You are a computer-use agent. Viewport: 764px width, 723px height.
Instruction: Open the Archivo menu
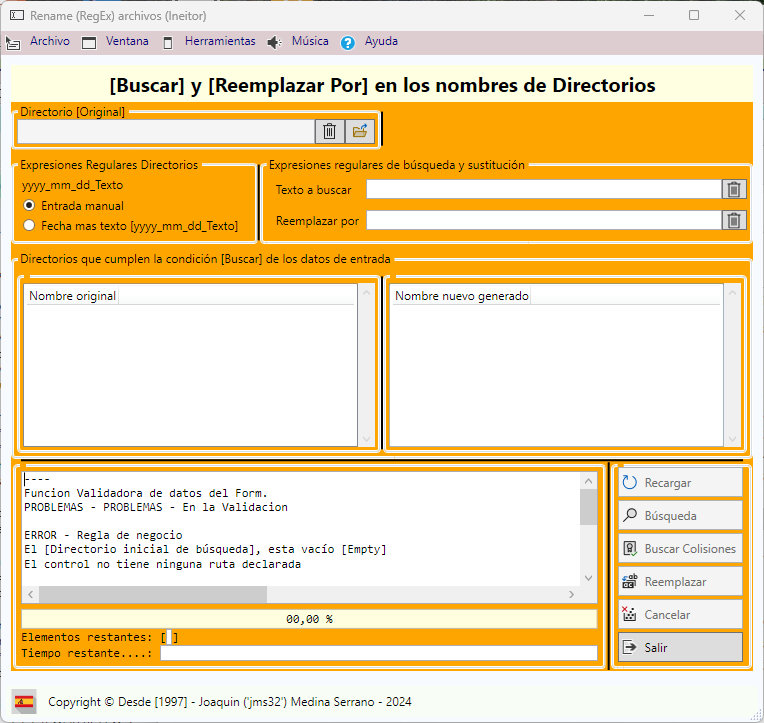tap(50, 41)
